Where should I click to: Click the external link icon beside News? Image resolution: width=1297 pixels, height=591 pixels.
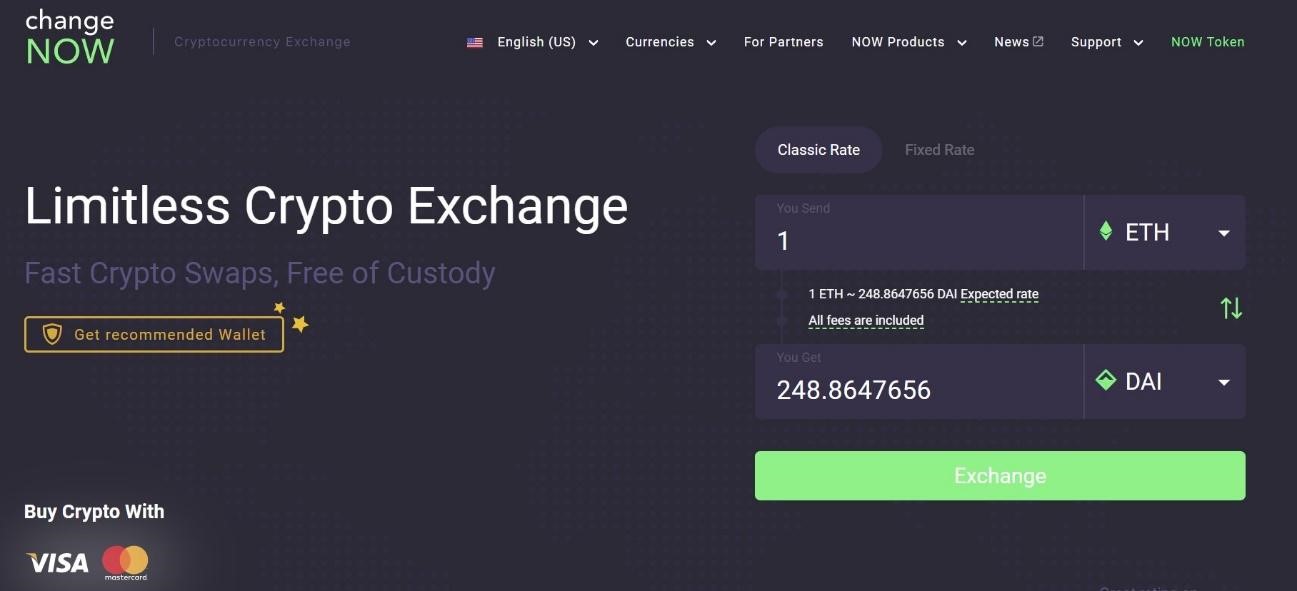tap(1038, 41)
